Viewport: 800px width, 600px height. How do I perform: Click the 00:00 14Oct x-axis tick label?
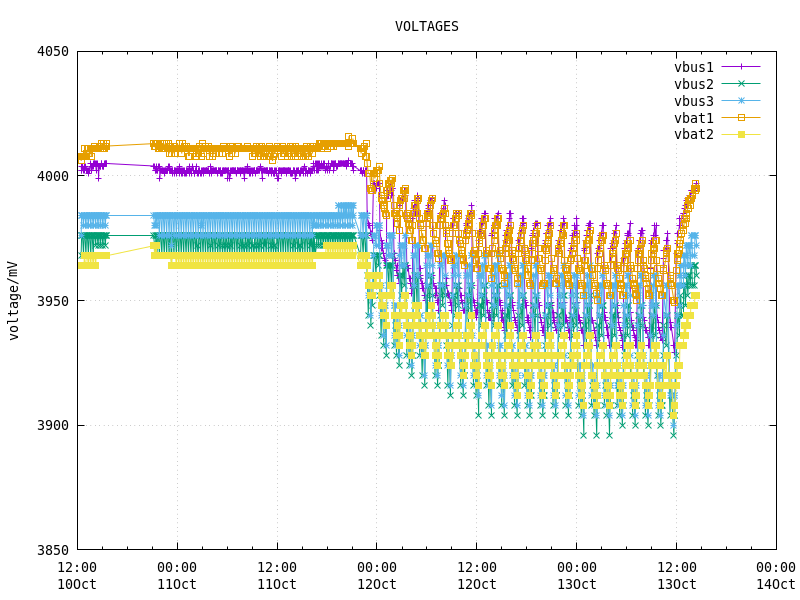pos(775,576)
